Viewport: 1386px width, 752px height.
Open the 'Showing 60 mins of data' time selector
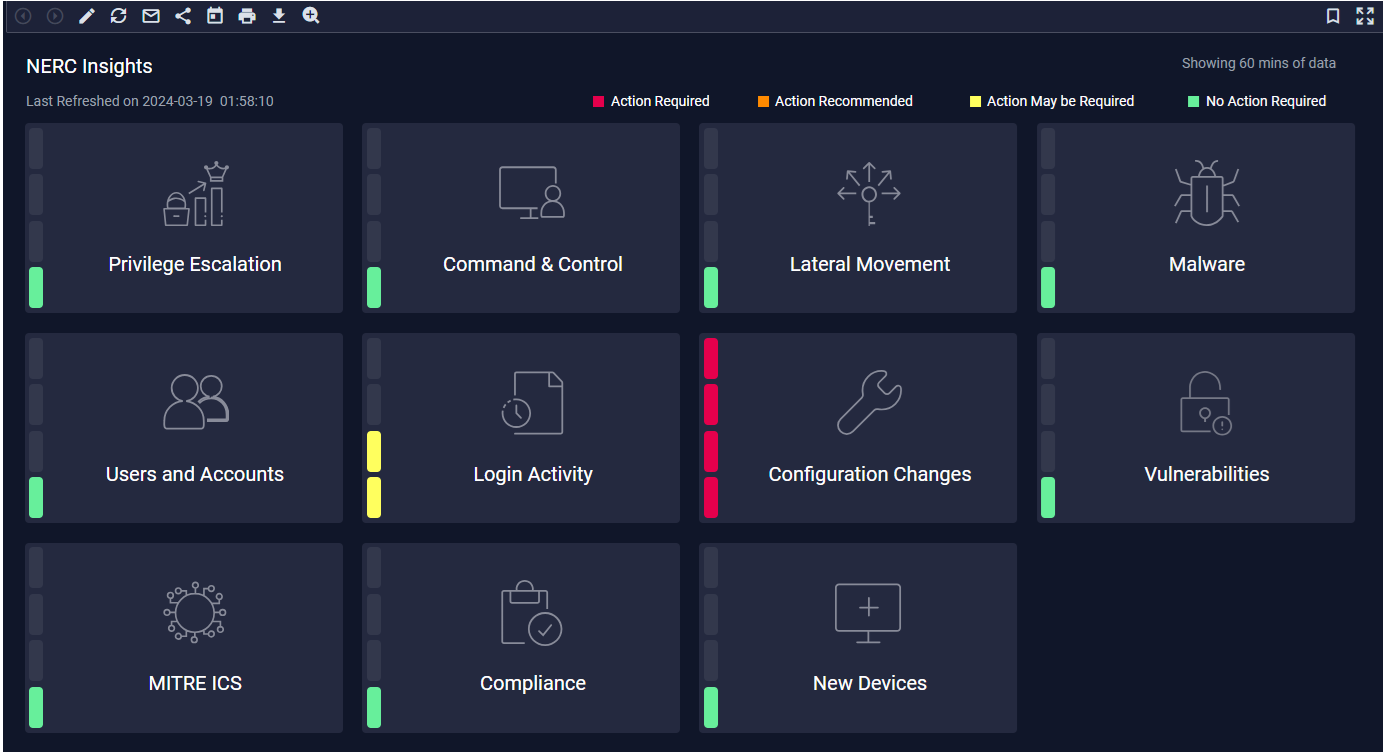1258,63
